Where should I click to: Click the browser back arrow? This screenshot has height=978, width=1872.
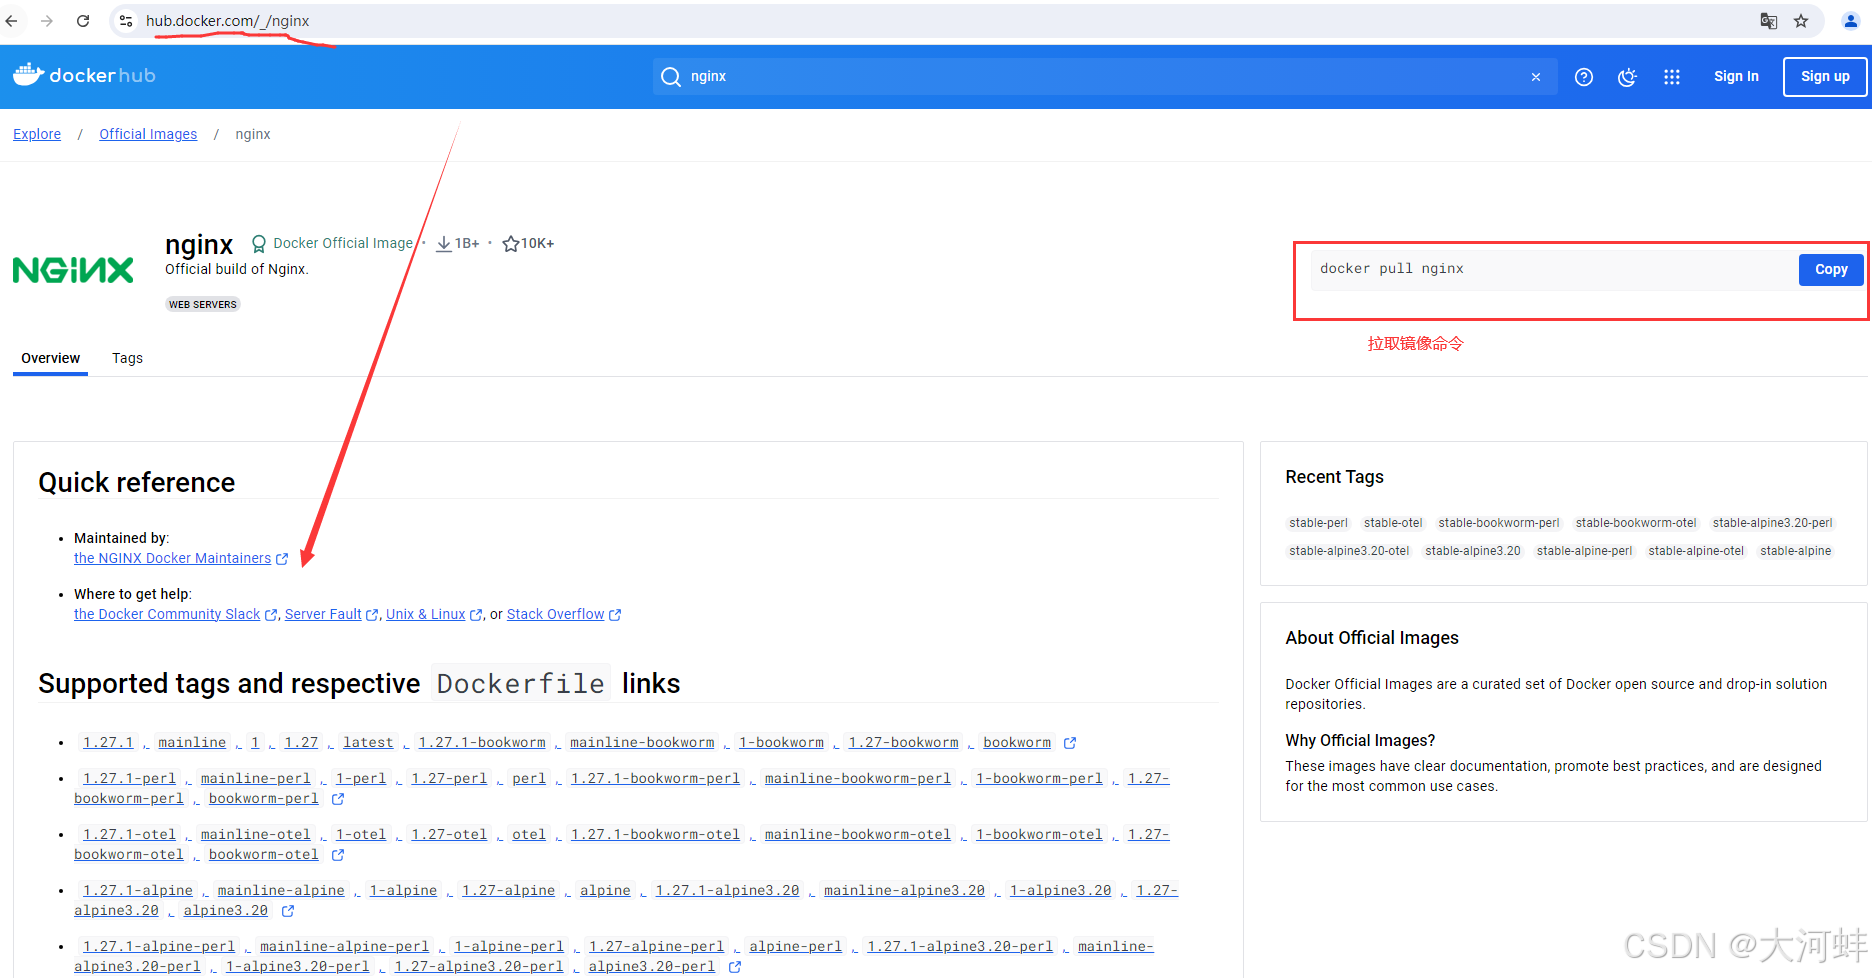coord(12,20)
